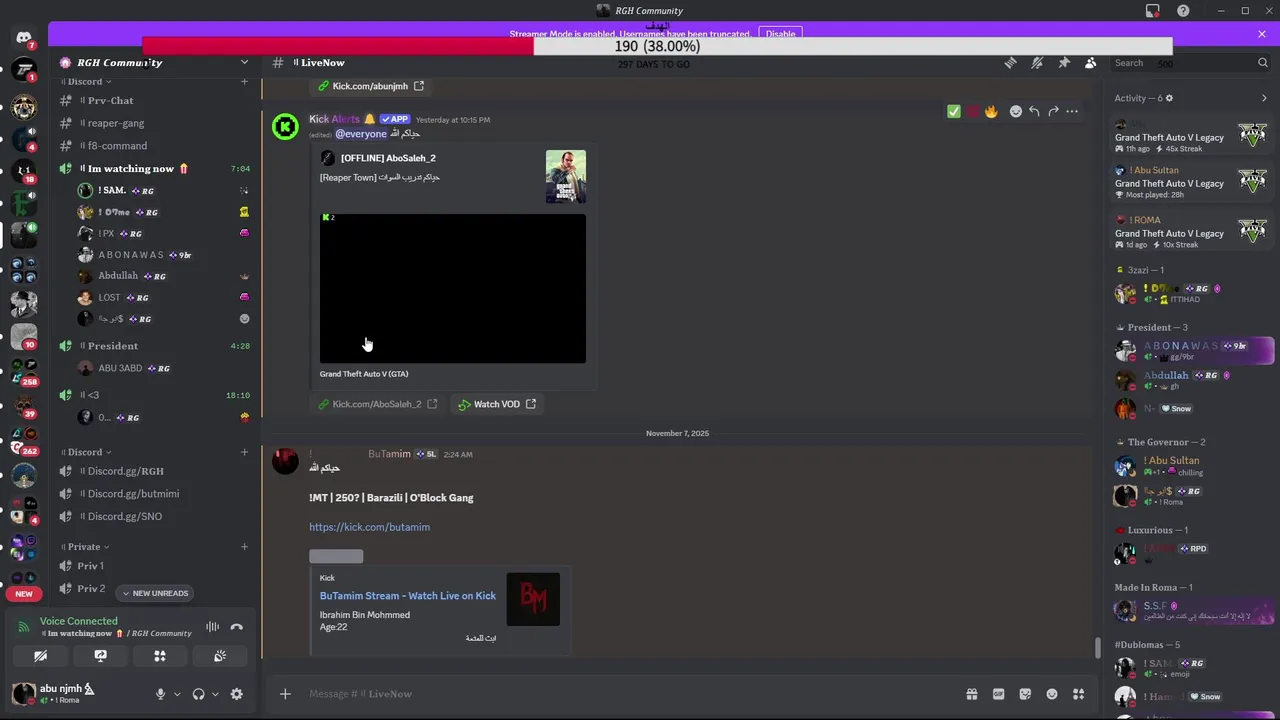Open microphone input options chevron
Viewport: 1280px width, 720px height.
point(177,694)
